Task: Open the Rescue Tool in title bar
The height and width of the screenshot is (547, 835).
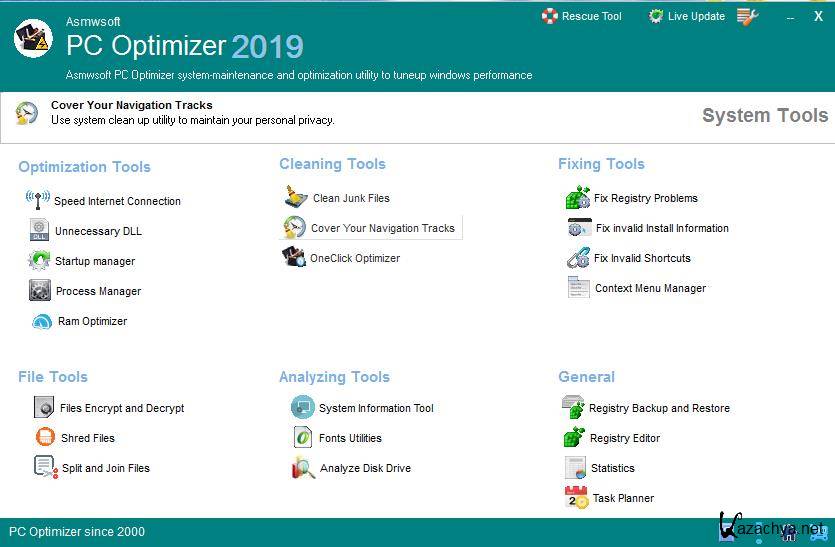Action: pyautogui.click(x=582, y=16)
